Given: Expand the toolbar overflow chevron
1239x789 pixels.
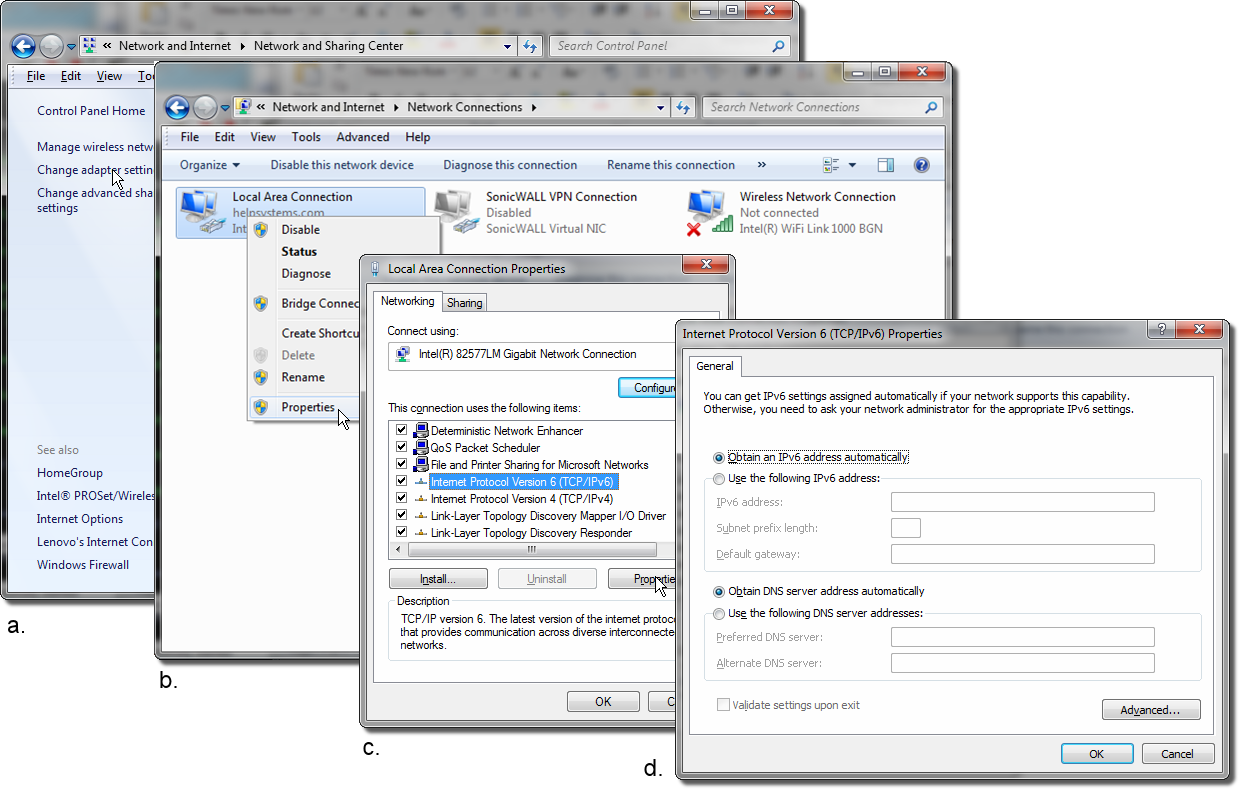Looking at the screenshot, I should [x=762, y=165].
